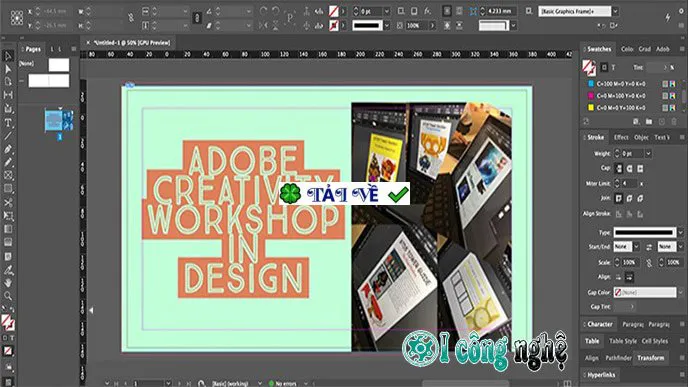Image resolution: width=688 pixels, height=387 pixels.
Task: Open stroke type dropdown in control bar
Action: 387,26
